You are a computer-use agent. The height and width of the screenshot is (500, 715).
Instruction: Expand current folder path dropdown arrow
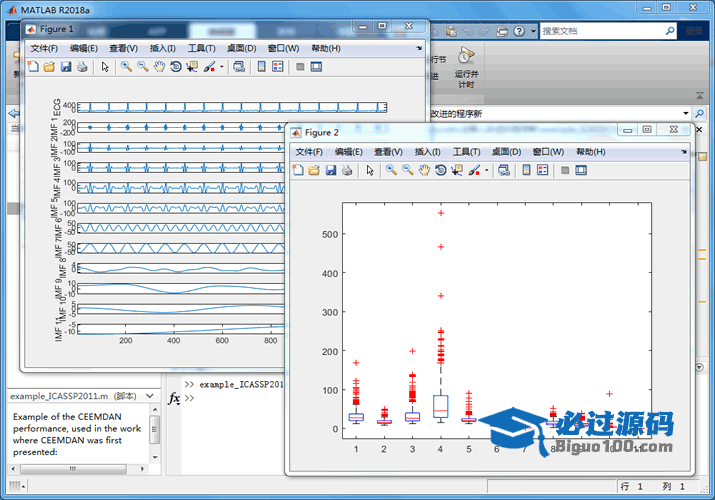[x=685, y=113]
